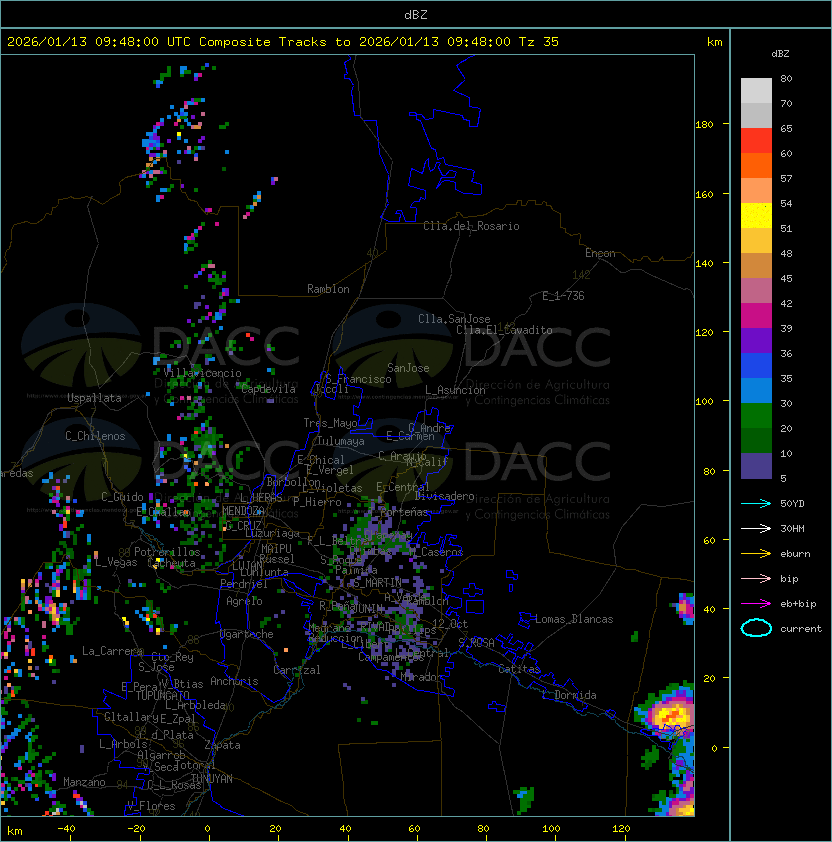Screen dimensions: 832x842
Task: Select the bright yellow 54 dBZ swatch
Action: [756, 215]
